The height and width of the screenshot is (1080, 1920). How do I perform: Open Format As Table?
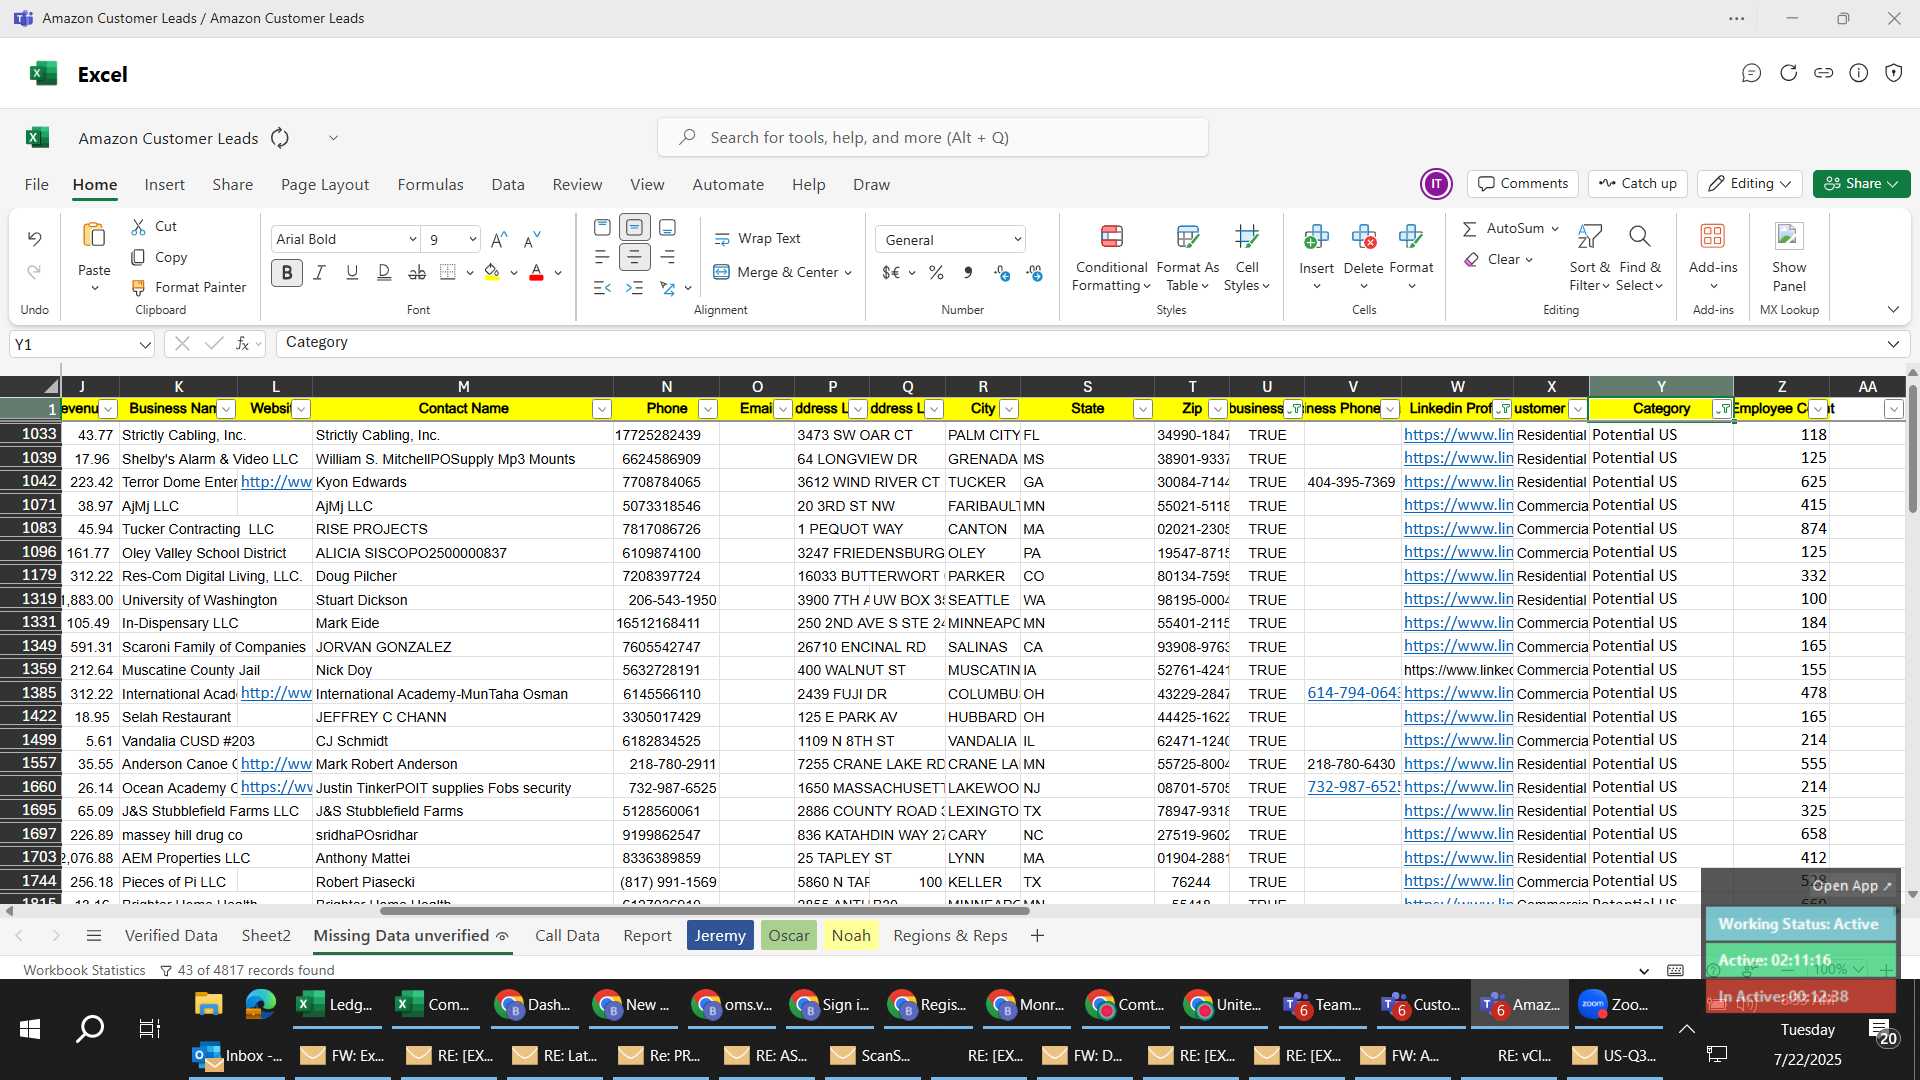1187,260
